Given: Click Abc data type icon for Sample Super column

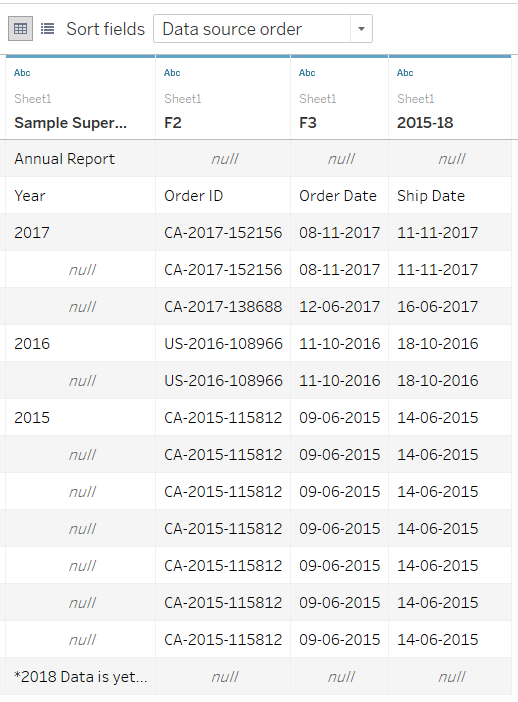Looking at the screenshot, I should pyautogui.click(x=22, y=73).
